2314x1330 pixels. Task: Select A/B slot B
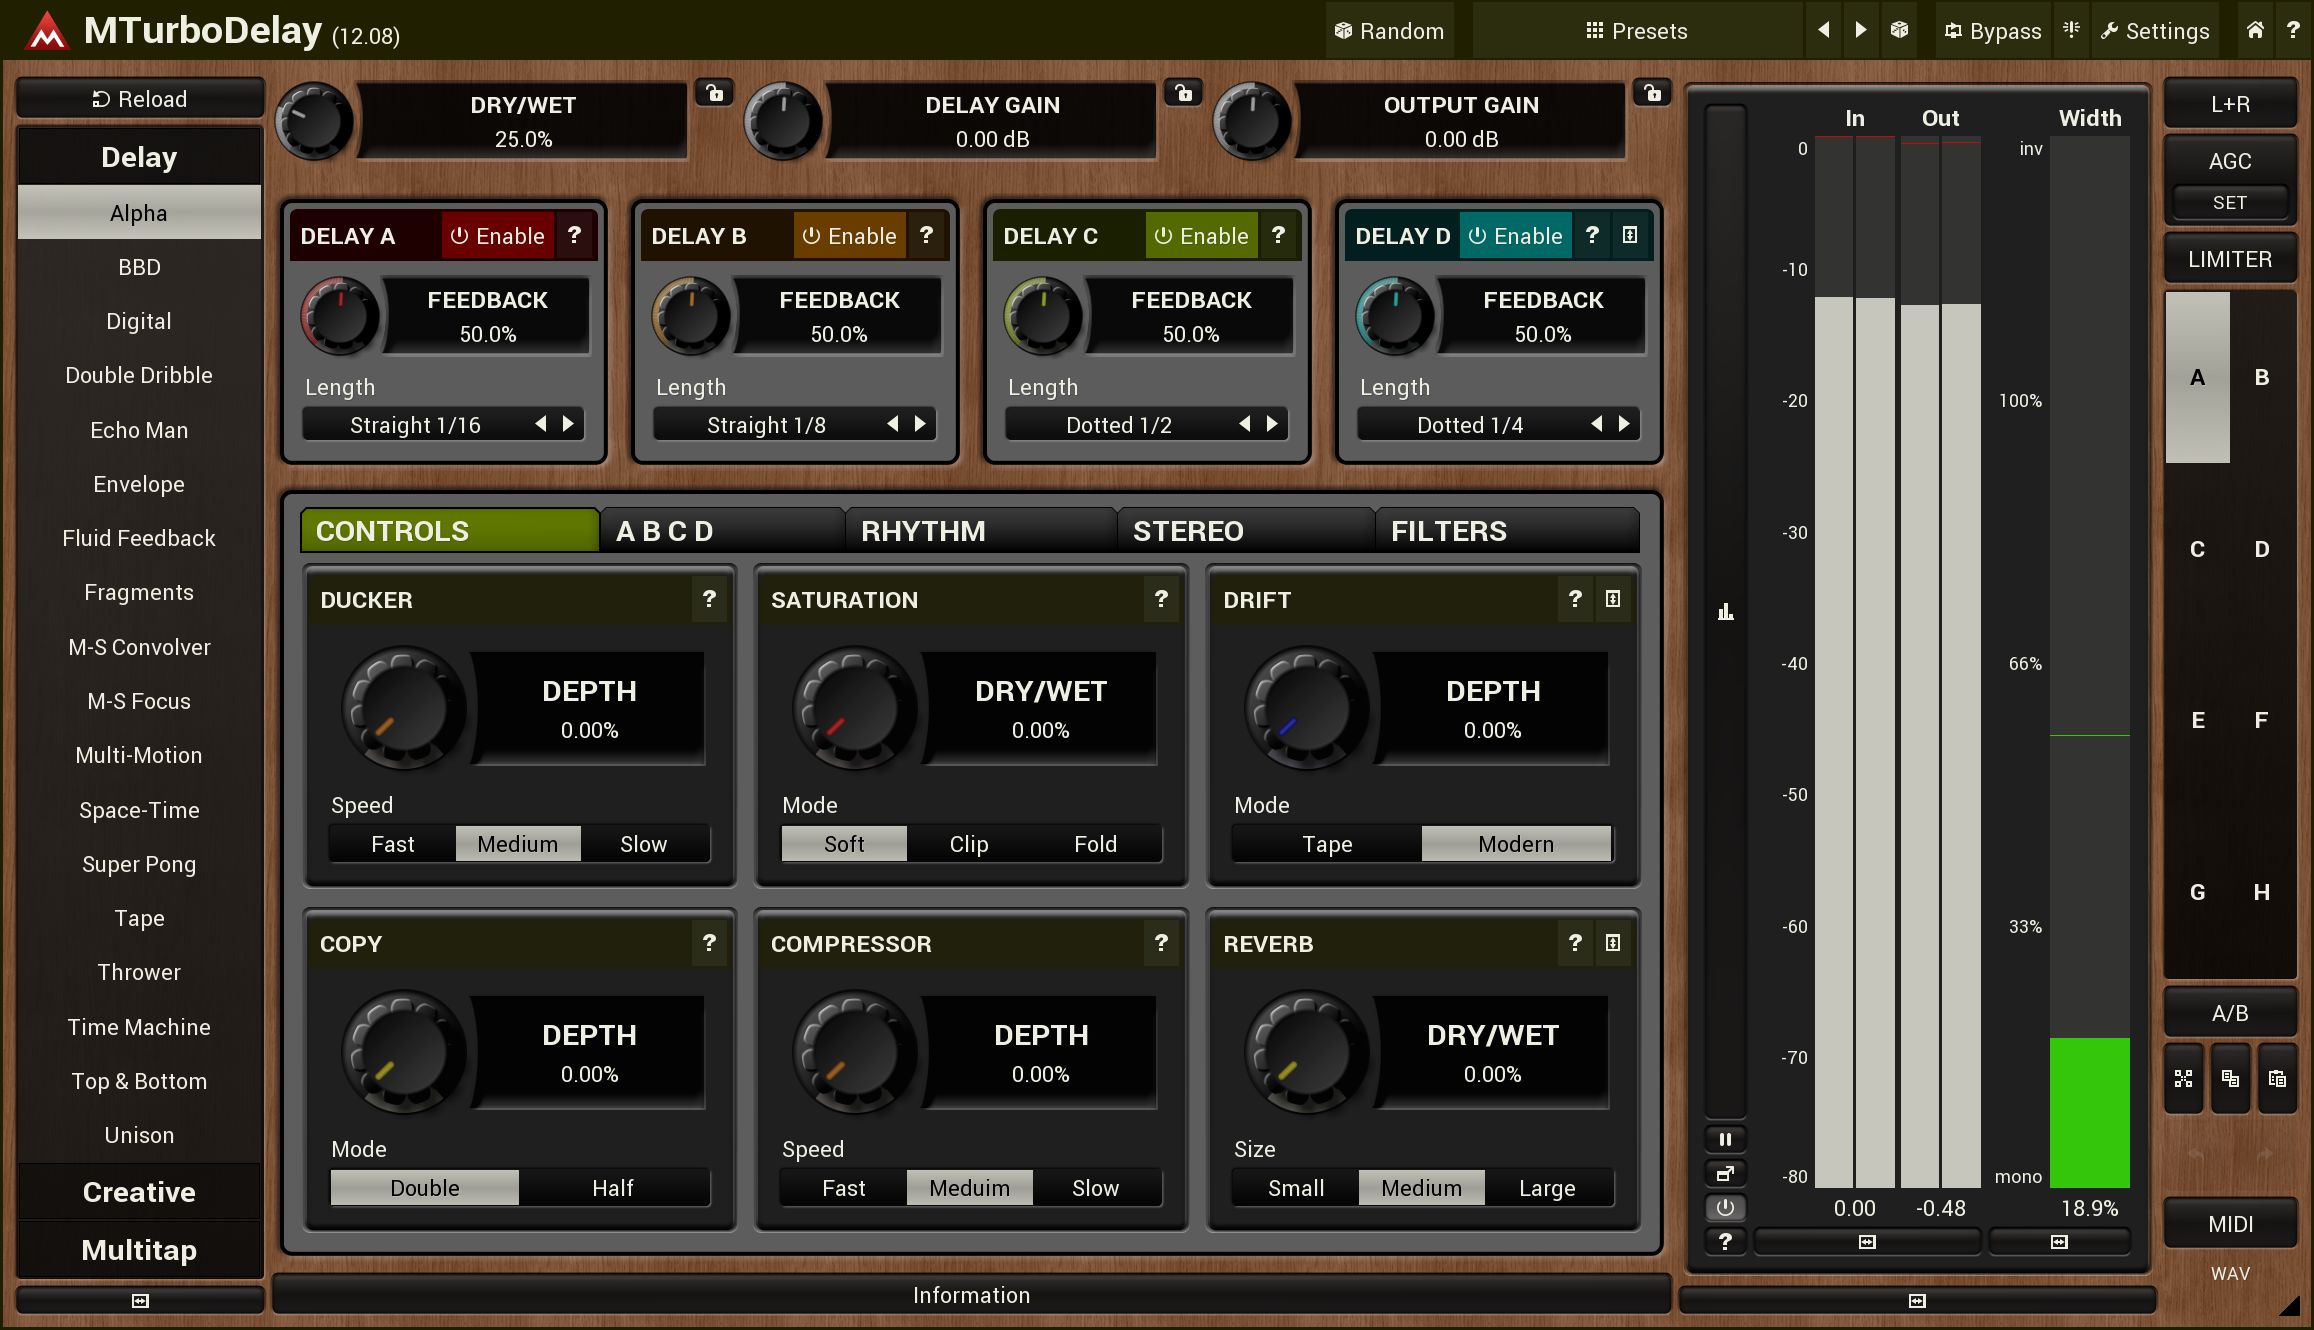2262,377
